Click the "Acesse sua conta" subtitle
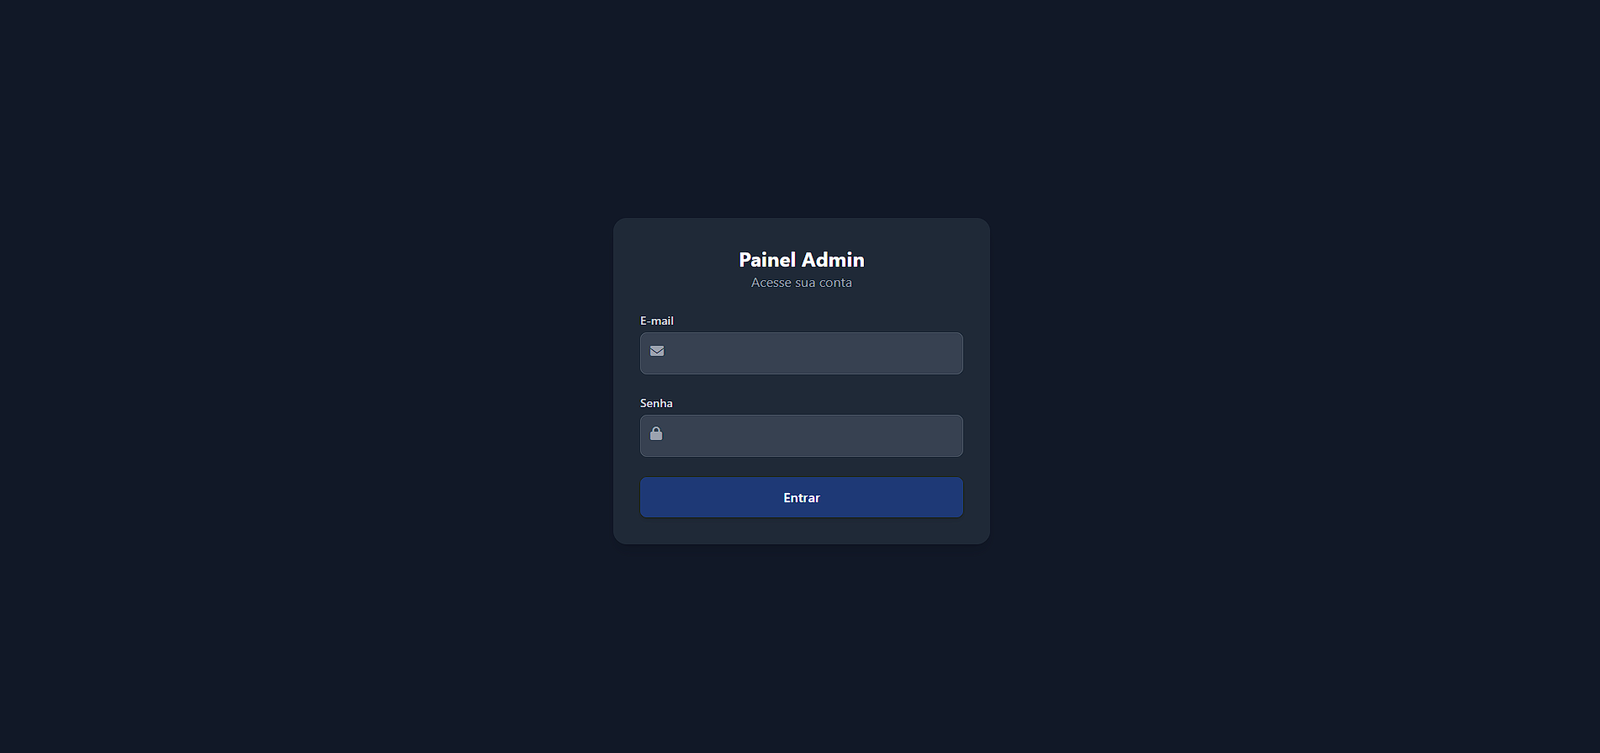 pos(801,283)
